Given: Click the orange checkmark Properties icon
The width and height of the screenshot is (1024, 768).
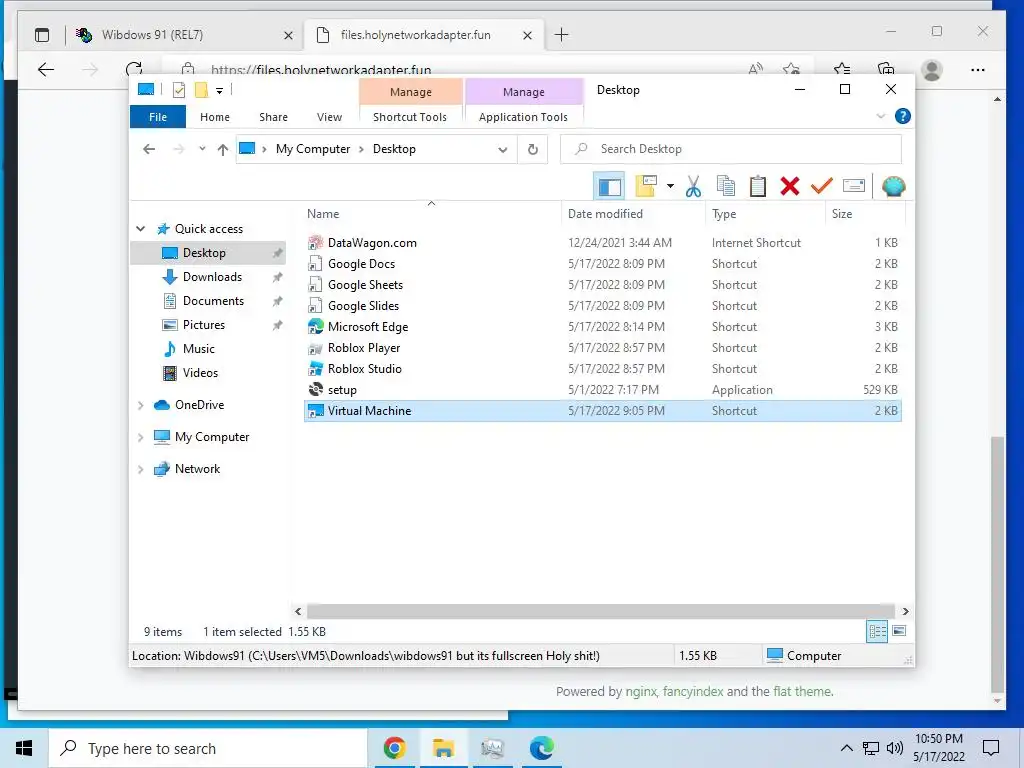Looking at the screenshot, I should 822,186.
